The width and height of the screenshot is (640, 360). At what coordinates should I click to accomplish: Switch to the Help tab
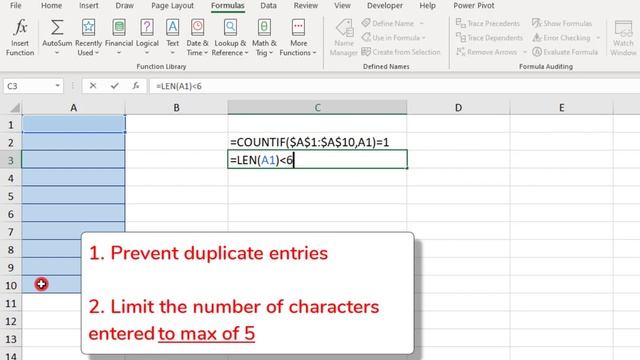click(x=427, y=5)
